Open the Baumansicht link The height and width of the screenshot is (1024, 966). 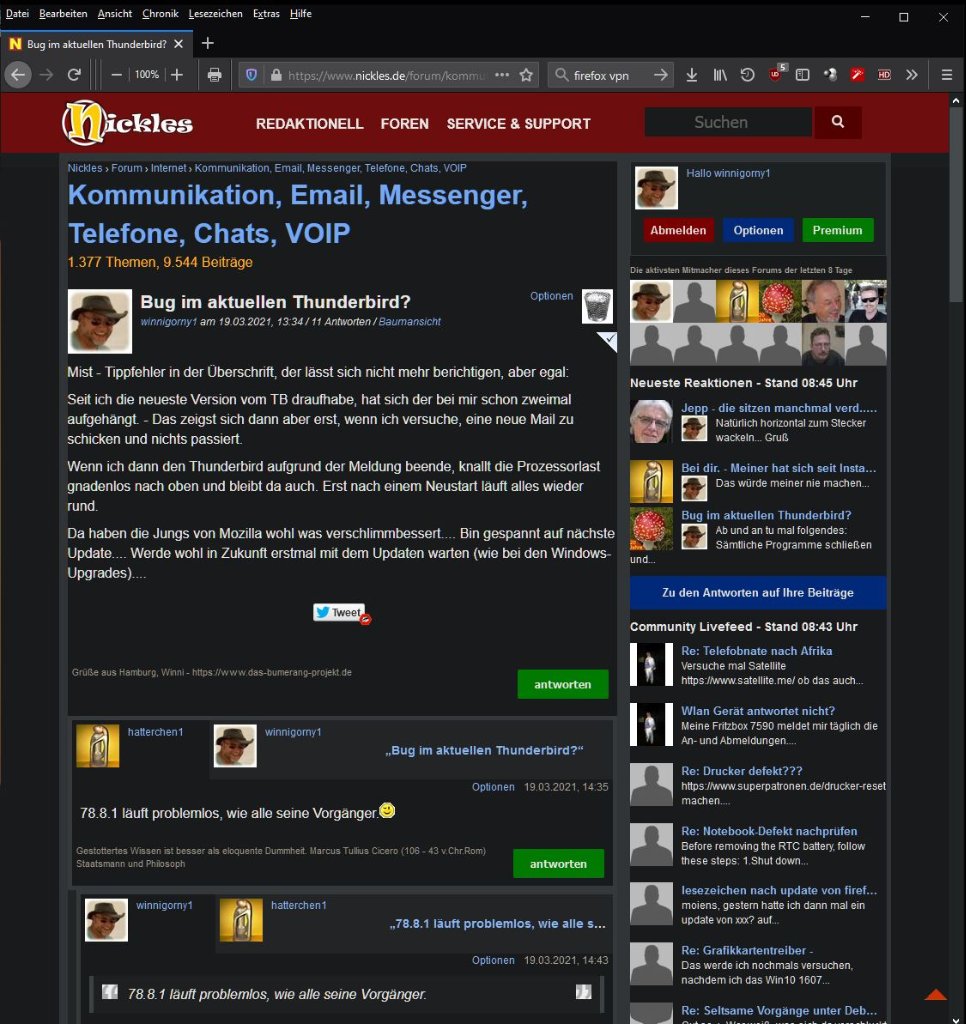click(410, 321)
